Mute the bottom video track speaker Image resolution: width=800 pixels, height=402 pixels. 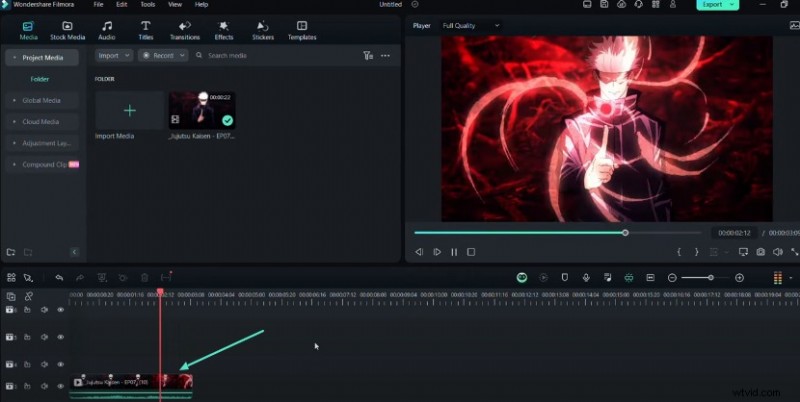44,385
